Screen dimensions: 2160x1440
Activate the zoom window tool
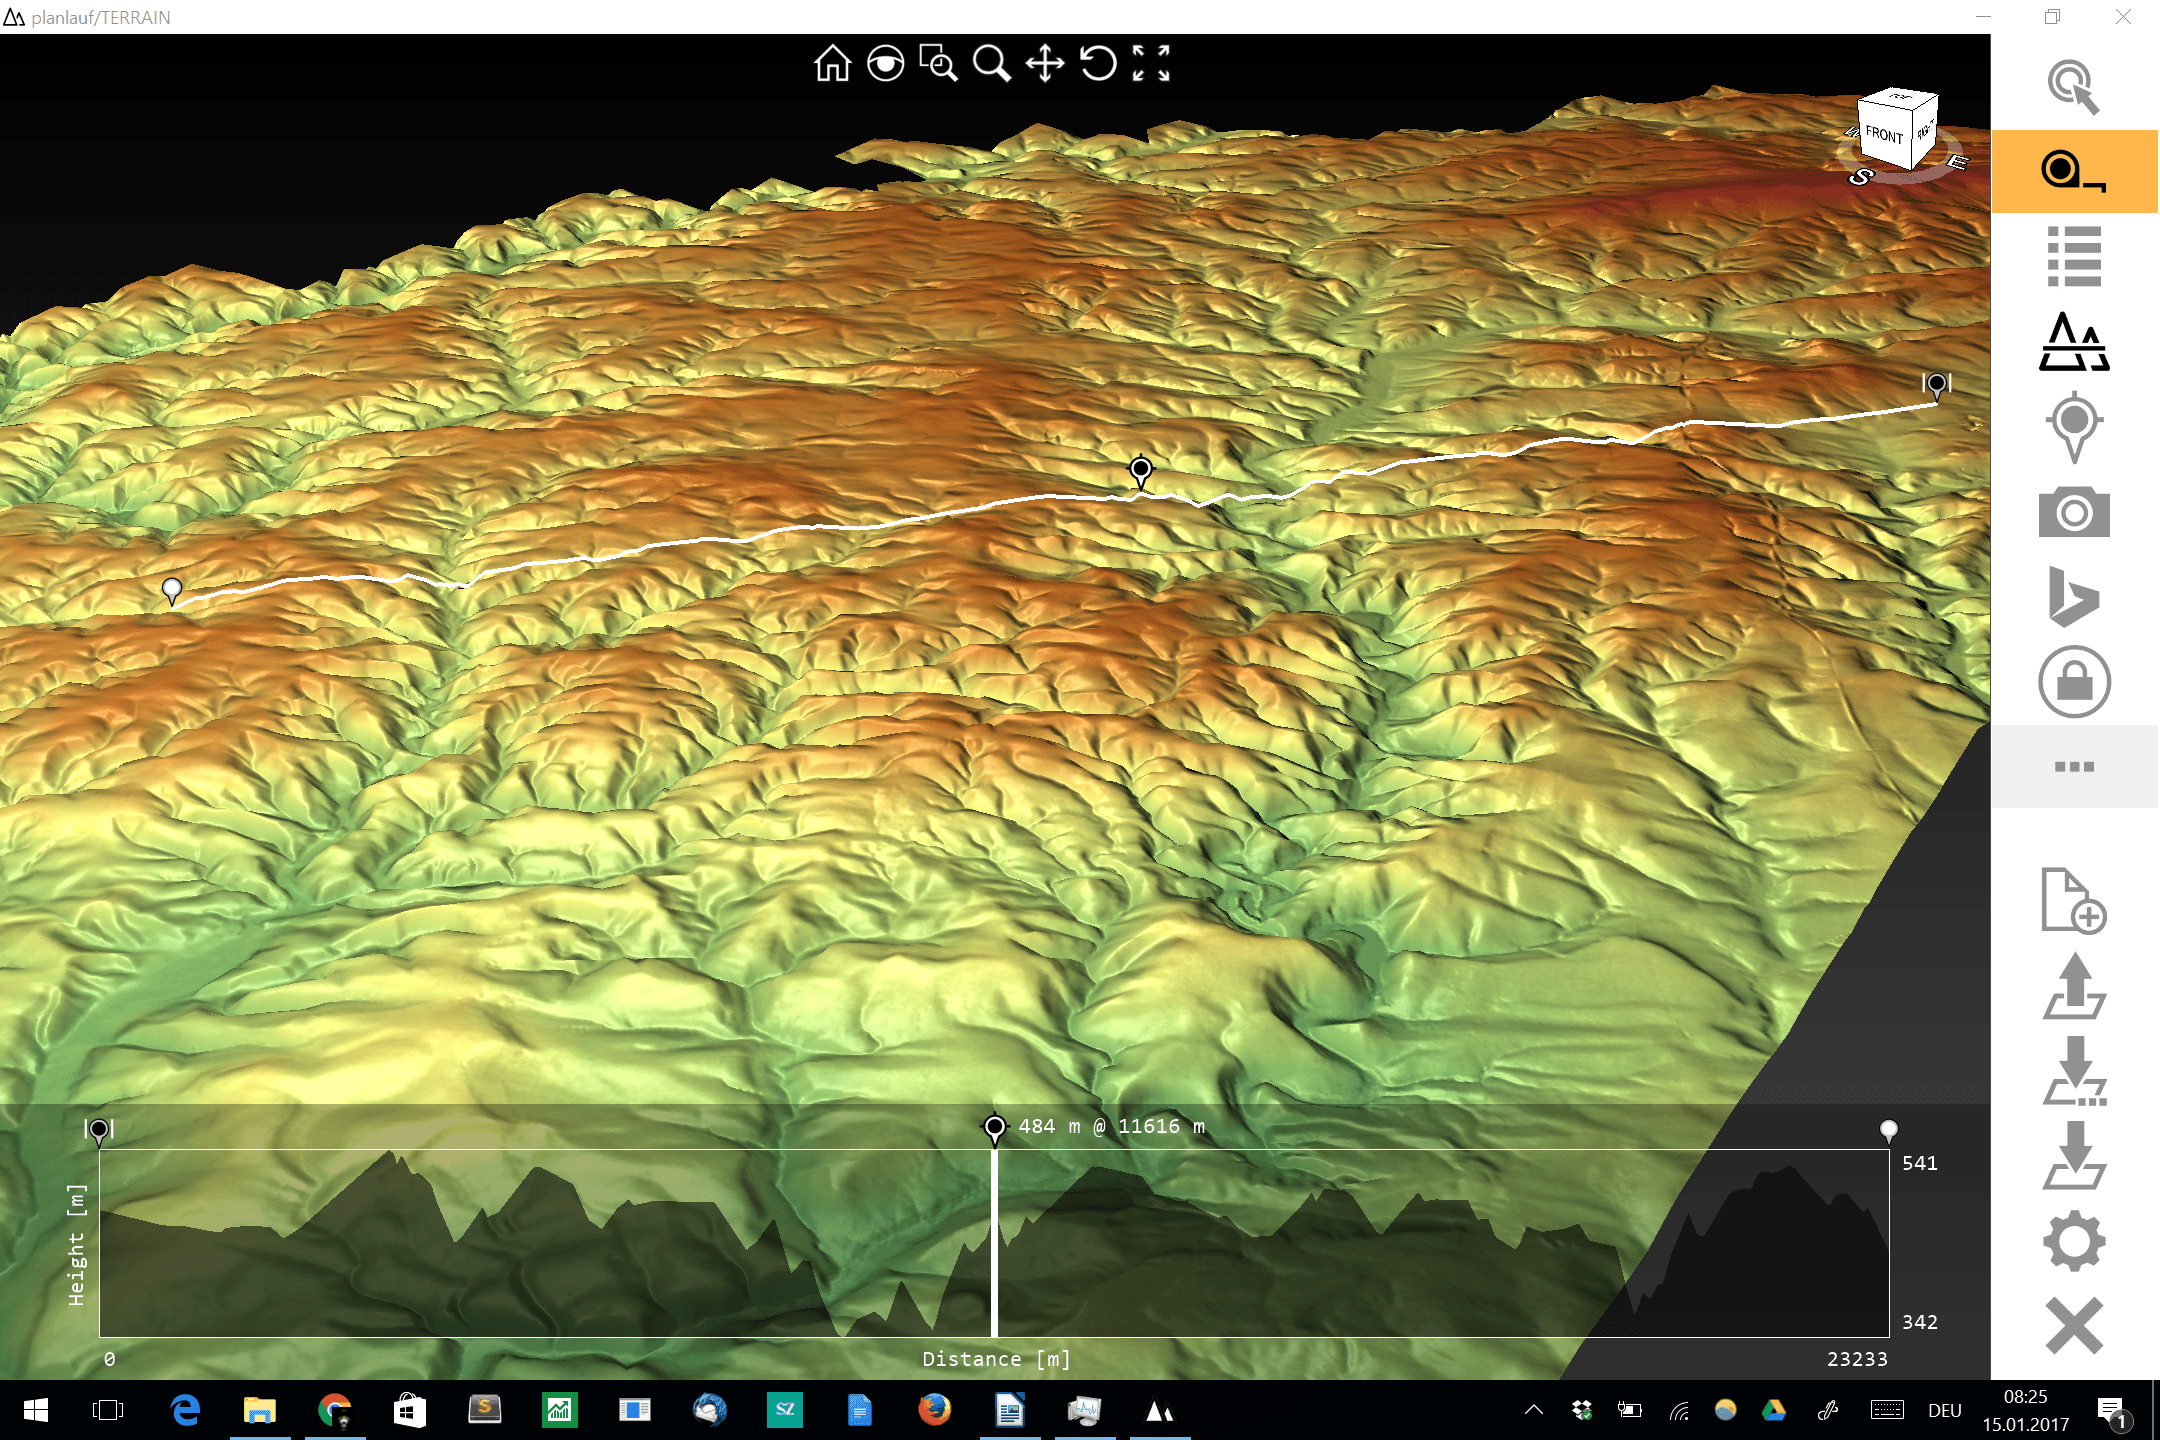coord(938,64)
